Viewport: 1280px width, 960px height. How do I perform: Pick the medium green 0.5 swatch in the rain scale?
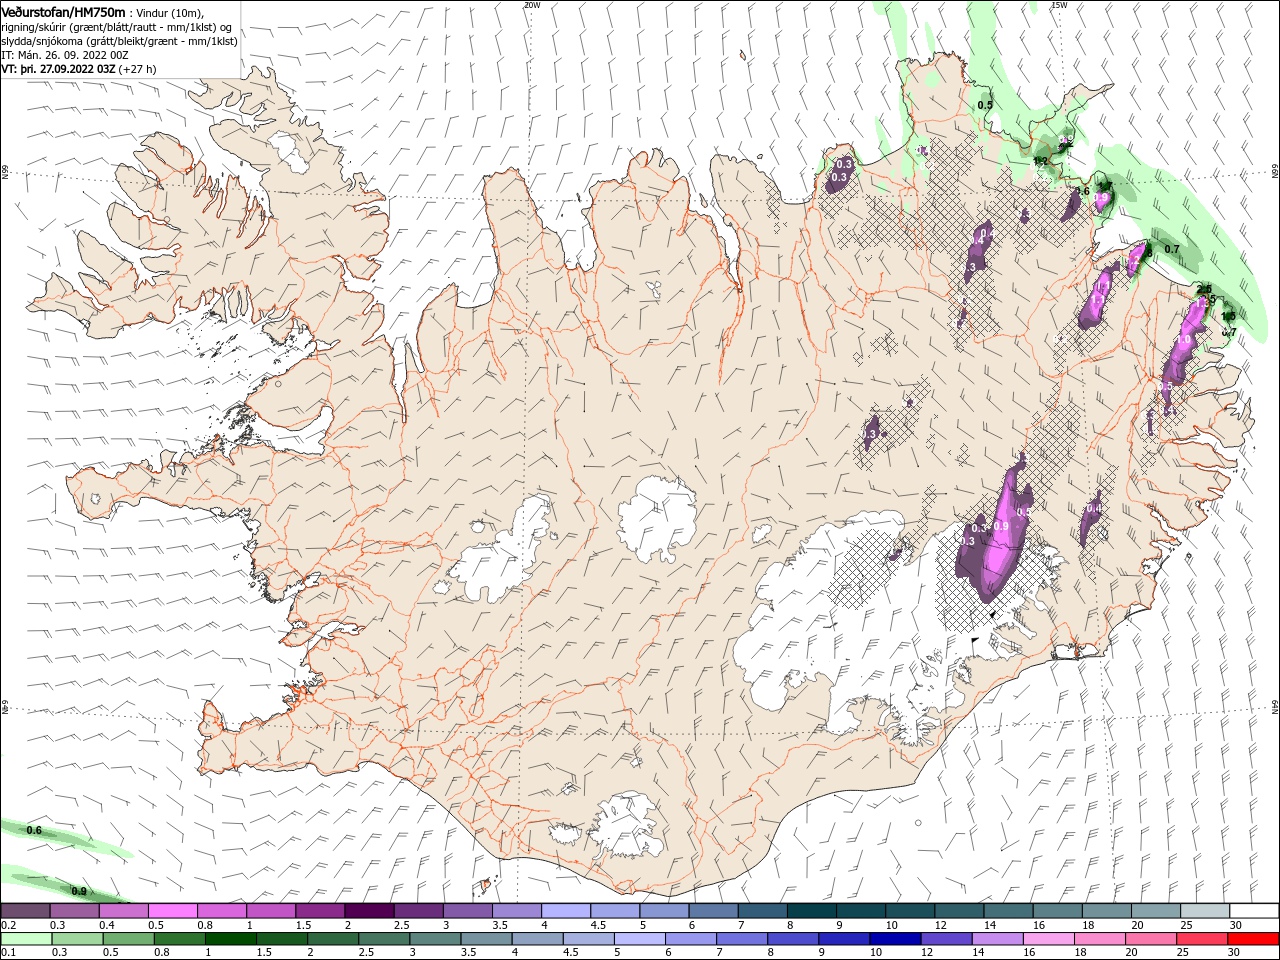128,939
